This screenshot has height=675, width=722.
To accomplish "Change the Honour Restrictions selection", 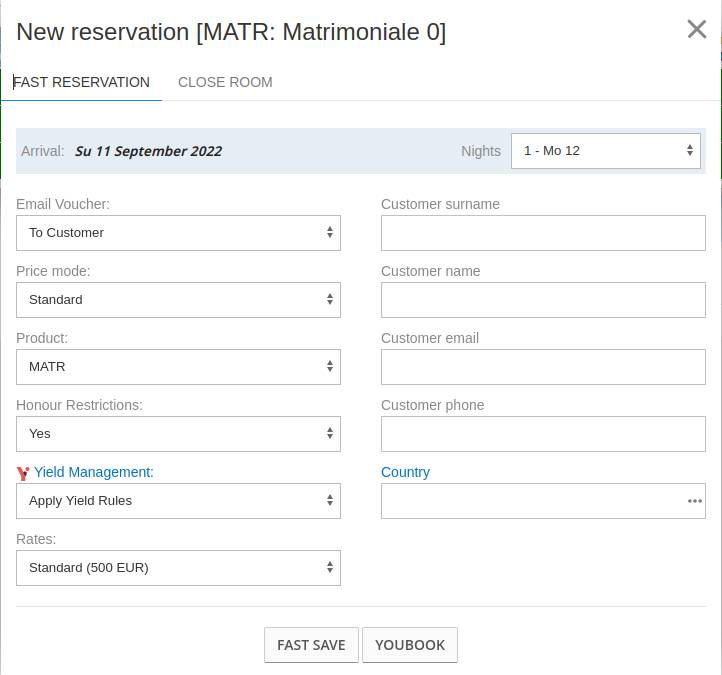I will tap(178, 434).
